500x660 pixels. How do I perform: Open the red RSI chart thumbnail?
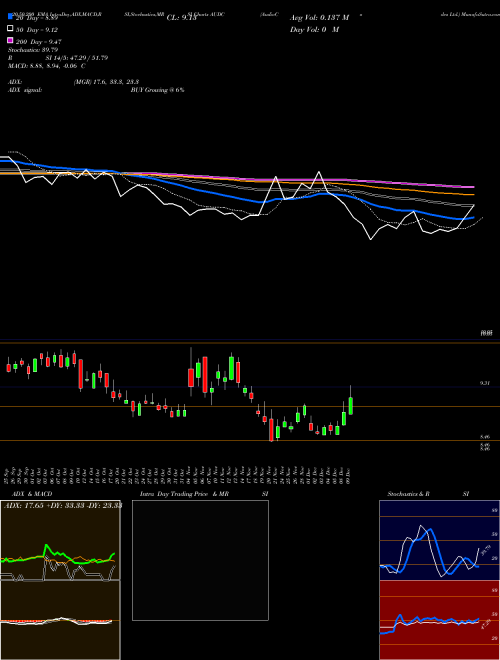(439, 620)
